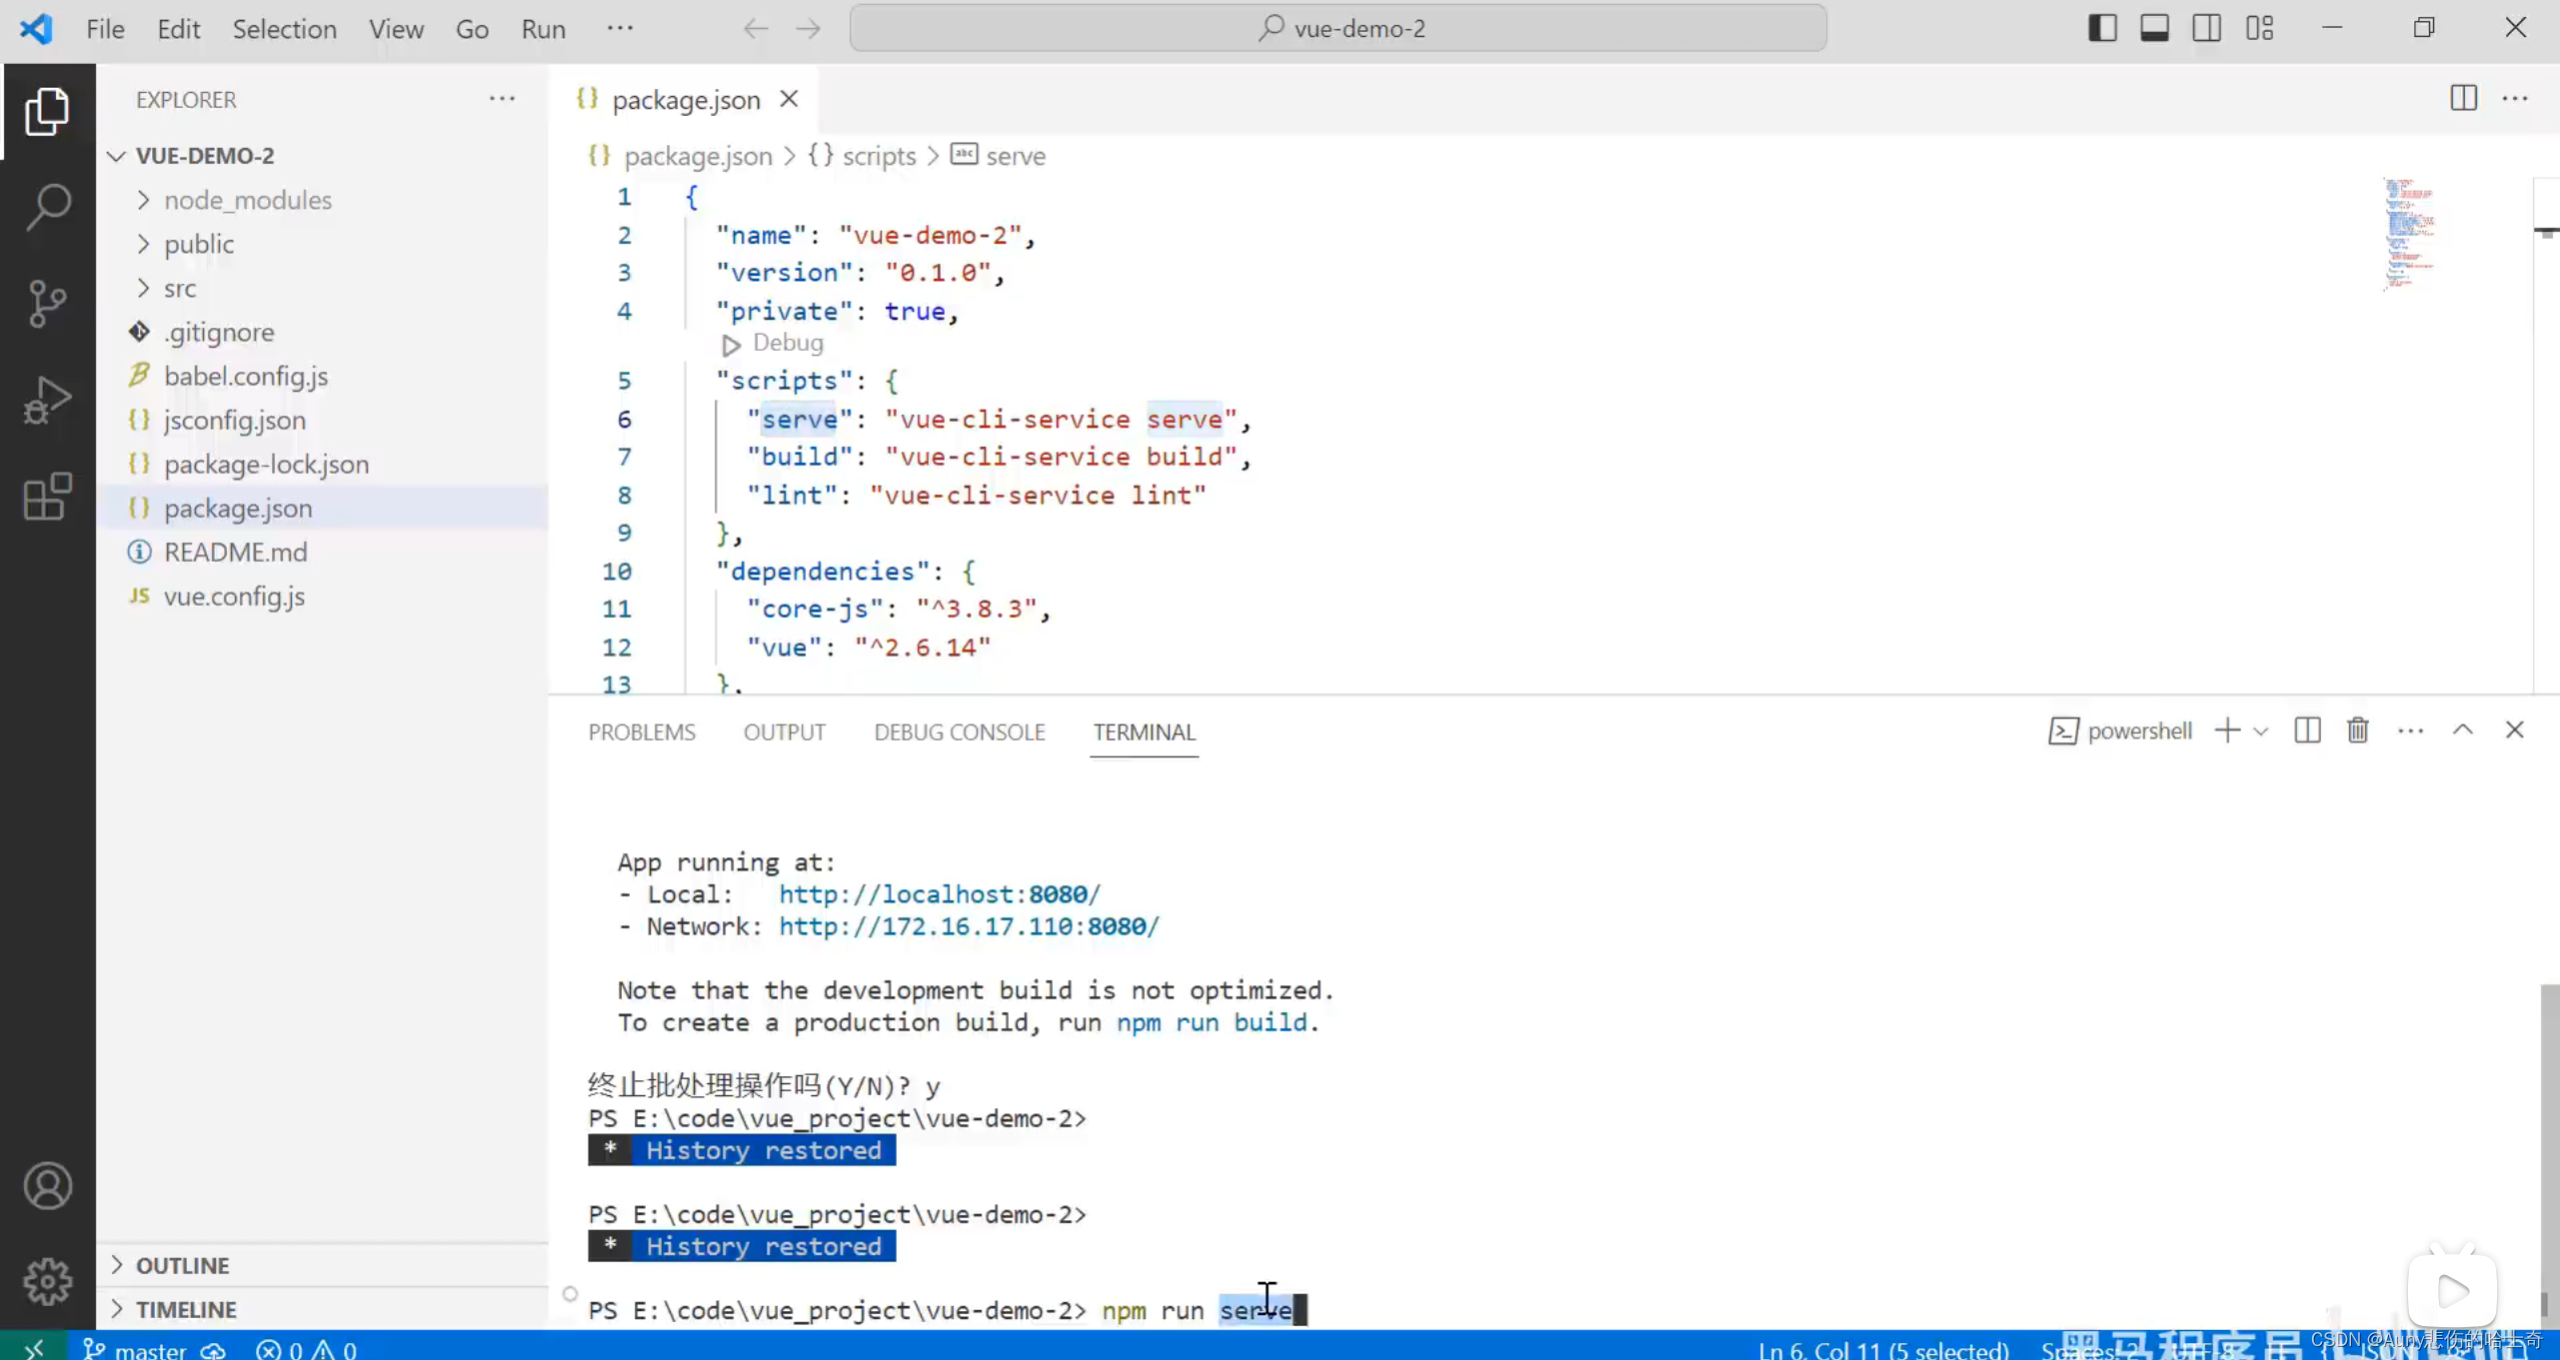The width and height of the screenshot is (2560, 1360).
Task: Toggle bottom panel visibility
Action: pos(2154,28)
